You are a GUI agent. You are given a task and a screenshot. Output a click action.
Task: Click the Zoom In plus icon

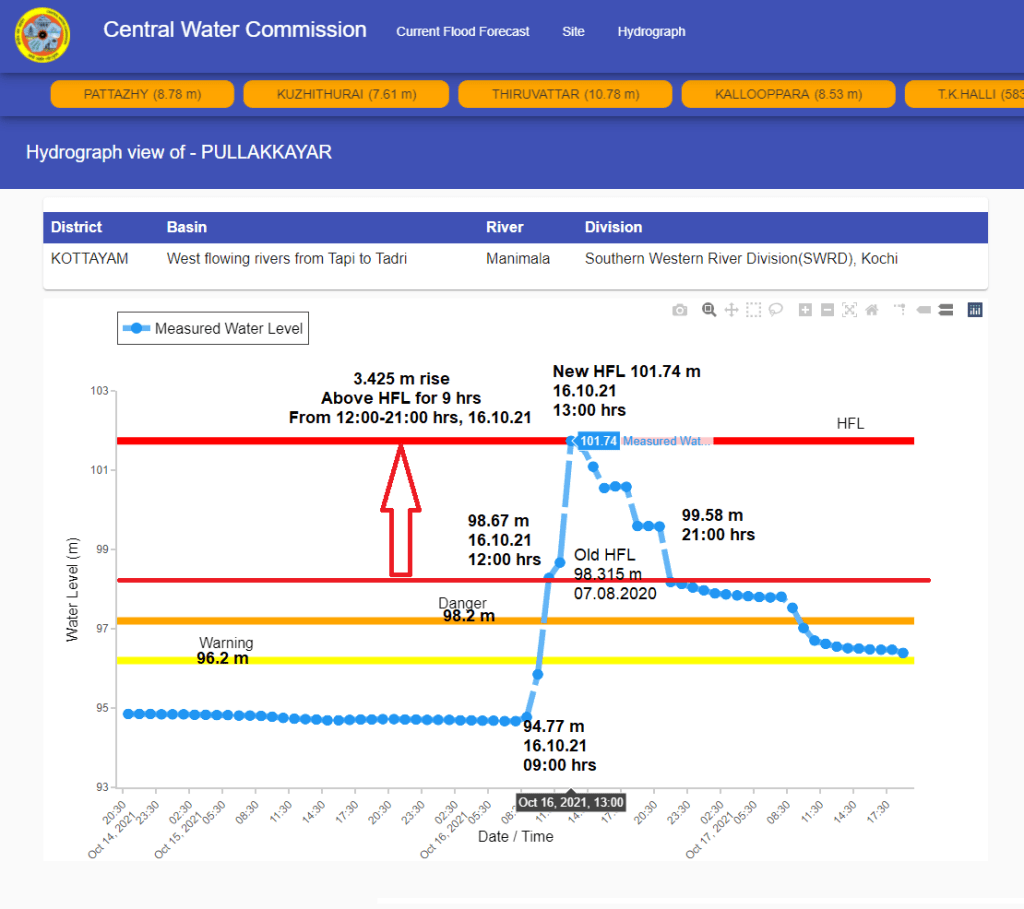pyautogui.click(x=805, y=310)
